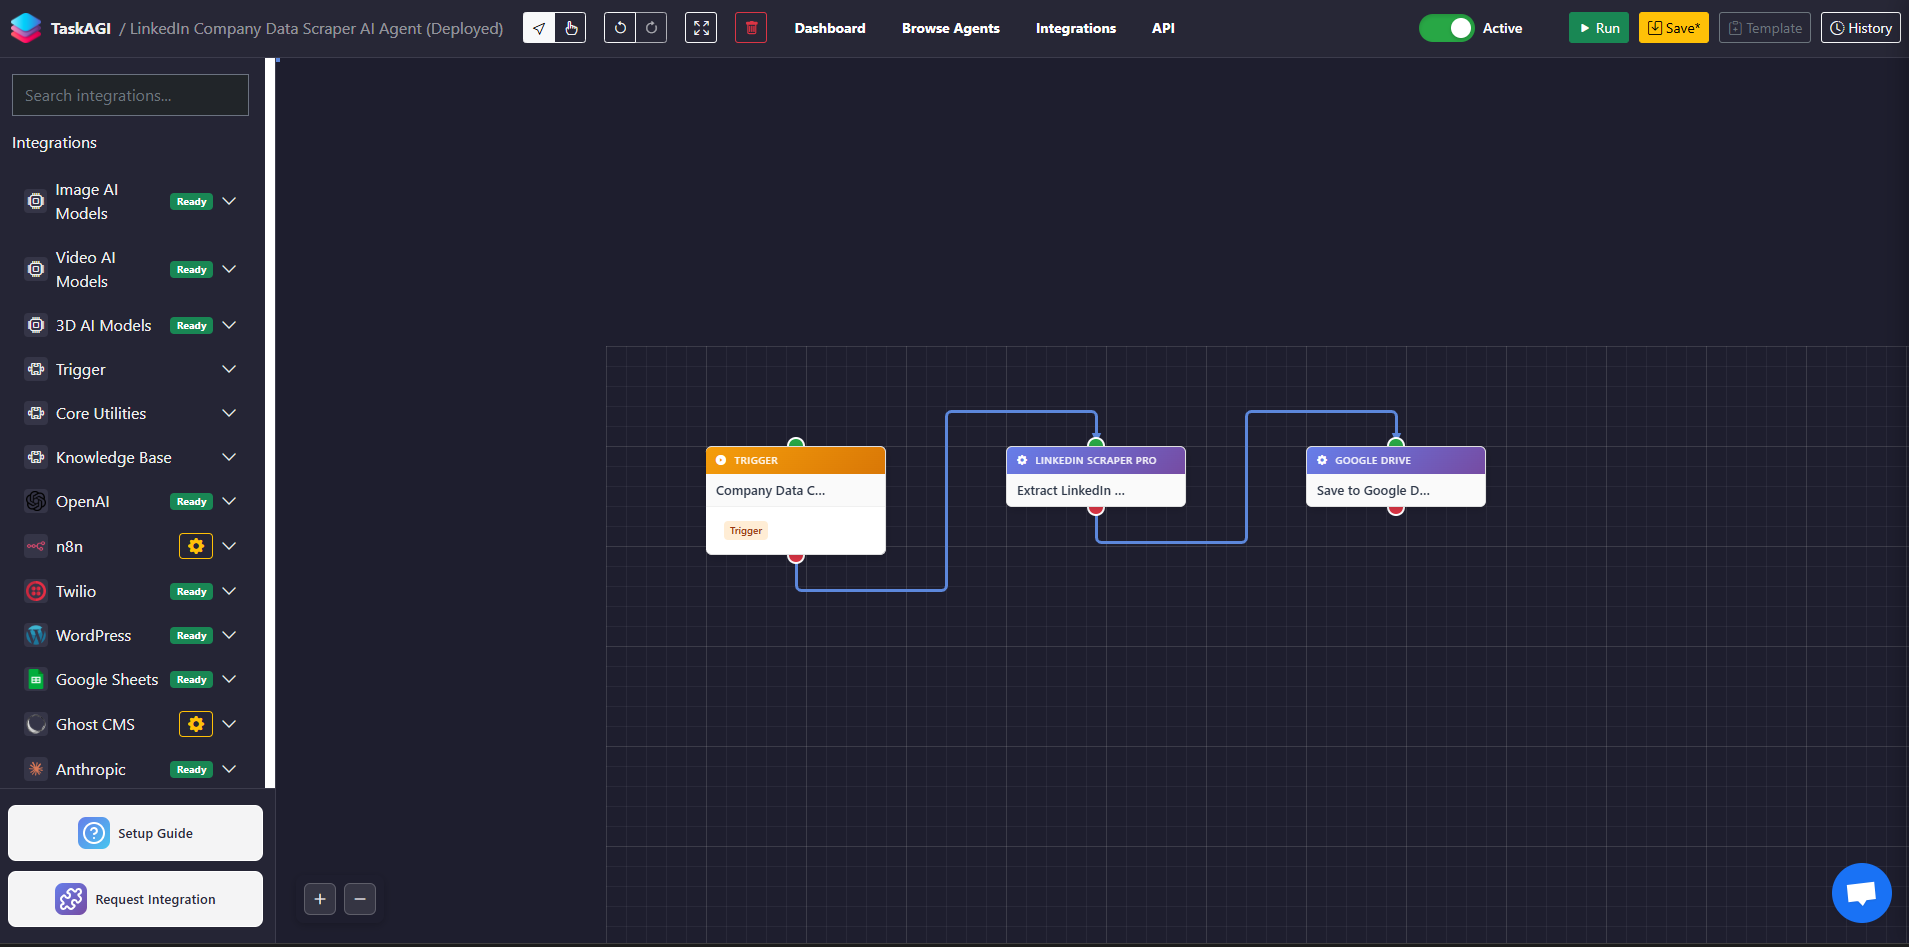Click the red trash delete icon
Image resolution: width=1909 pixels, height=947 pixels.
coord(751,28)
